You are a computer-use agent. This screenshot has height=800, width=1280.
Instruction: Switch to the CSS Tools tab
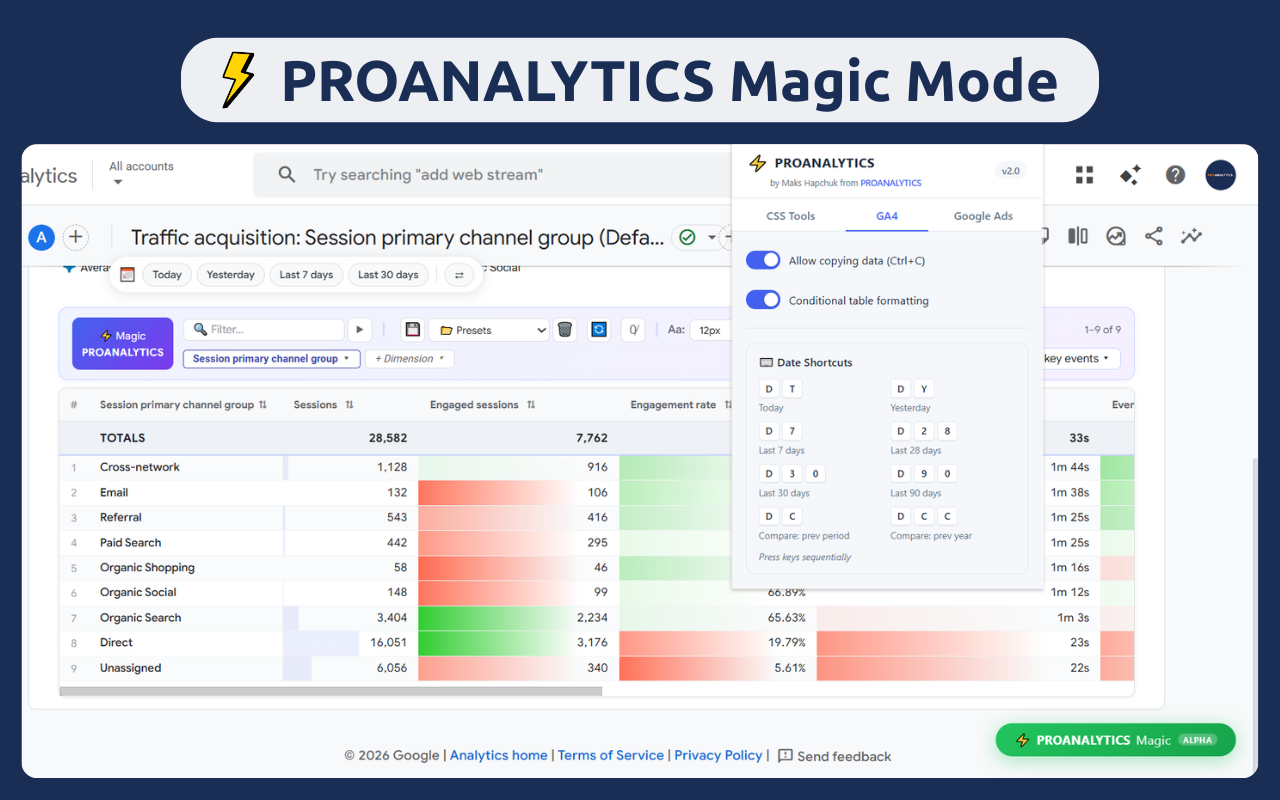pyautogui.click(x=790, y=216)
